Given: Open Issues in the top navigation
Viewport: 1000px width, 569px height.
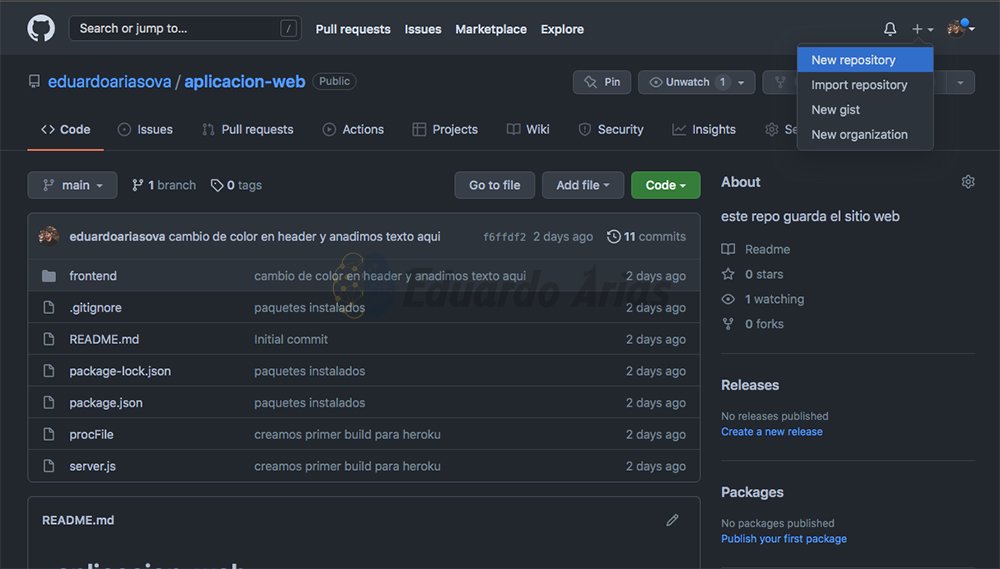Looking at the screenshot, I should pyautogui.click(x=422, y=29).
